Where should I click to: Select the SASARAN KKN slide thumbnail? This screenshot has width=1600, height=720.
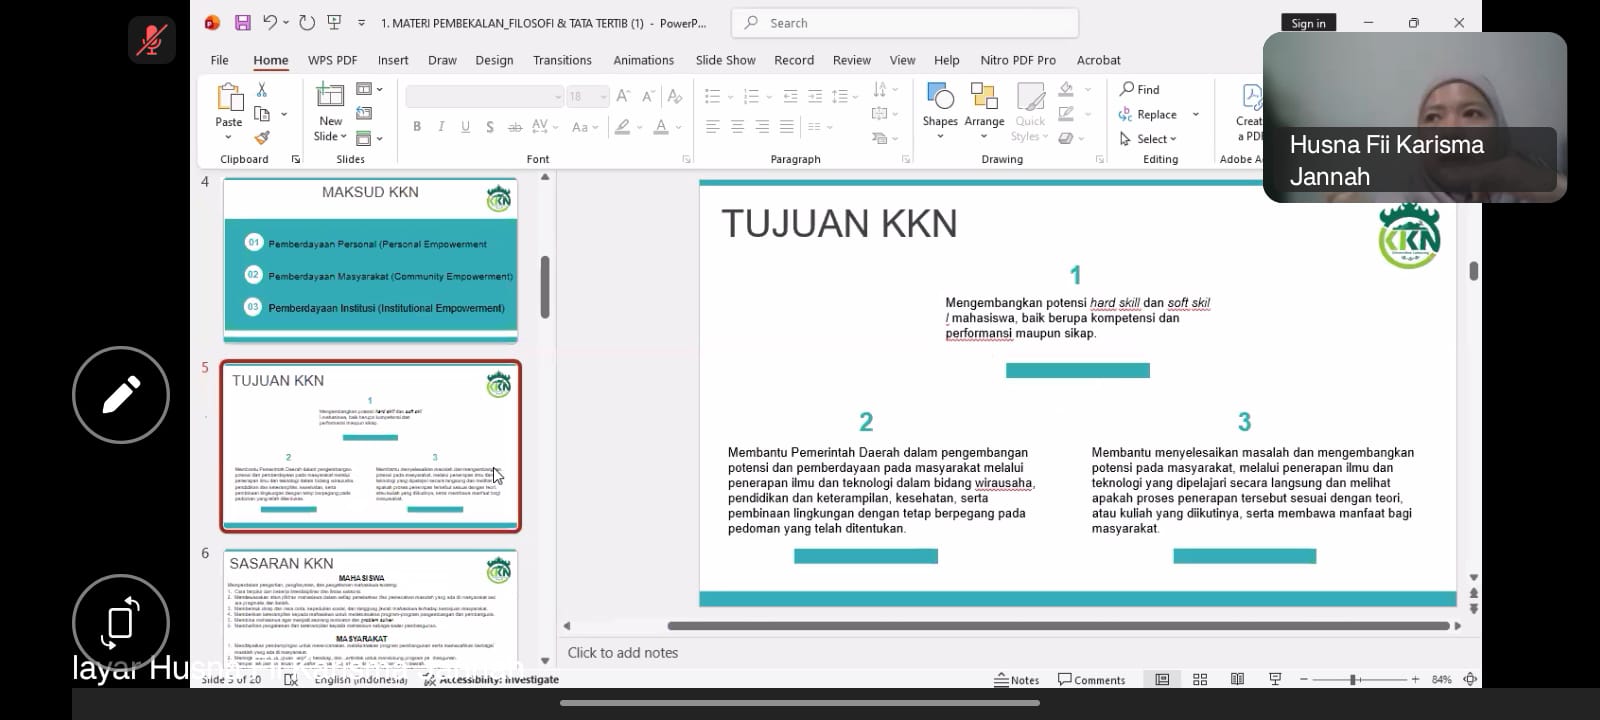[370, 603]
